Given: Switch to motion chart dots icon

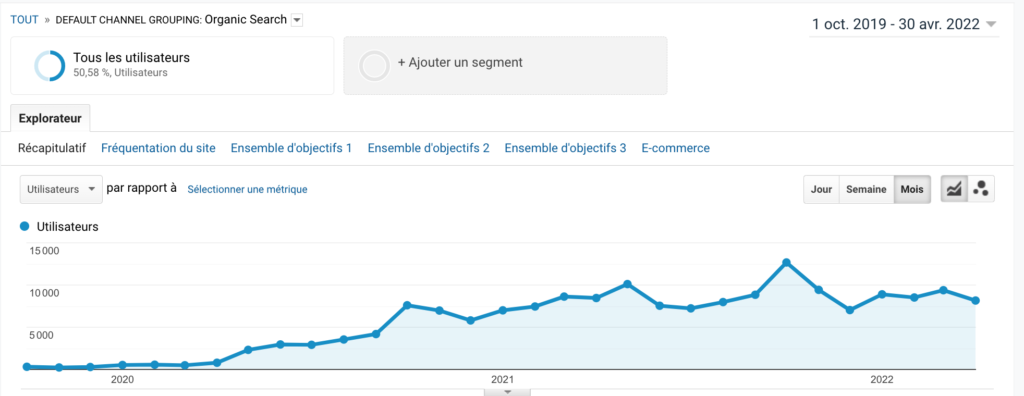Looking at the screenshot, I should 981,190.
